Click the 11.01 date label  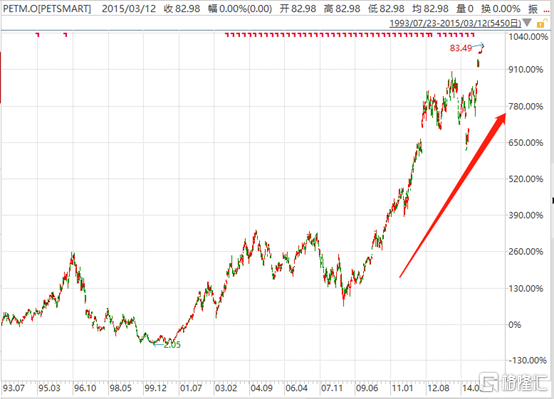[x=402, y=388]
